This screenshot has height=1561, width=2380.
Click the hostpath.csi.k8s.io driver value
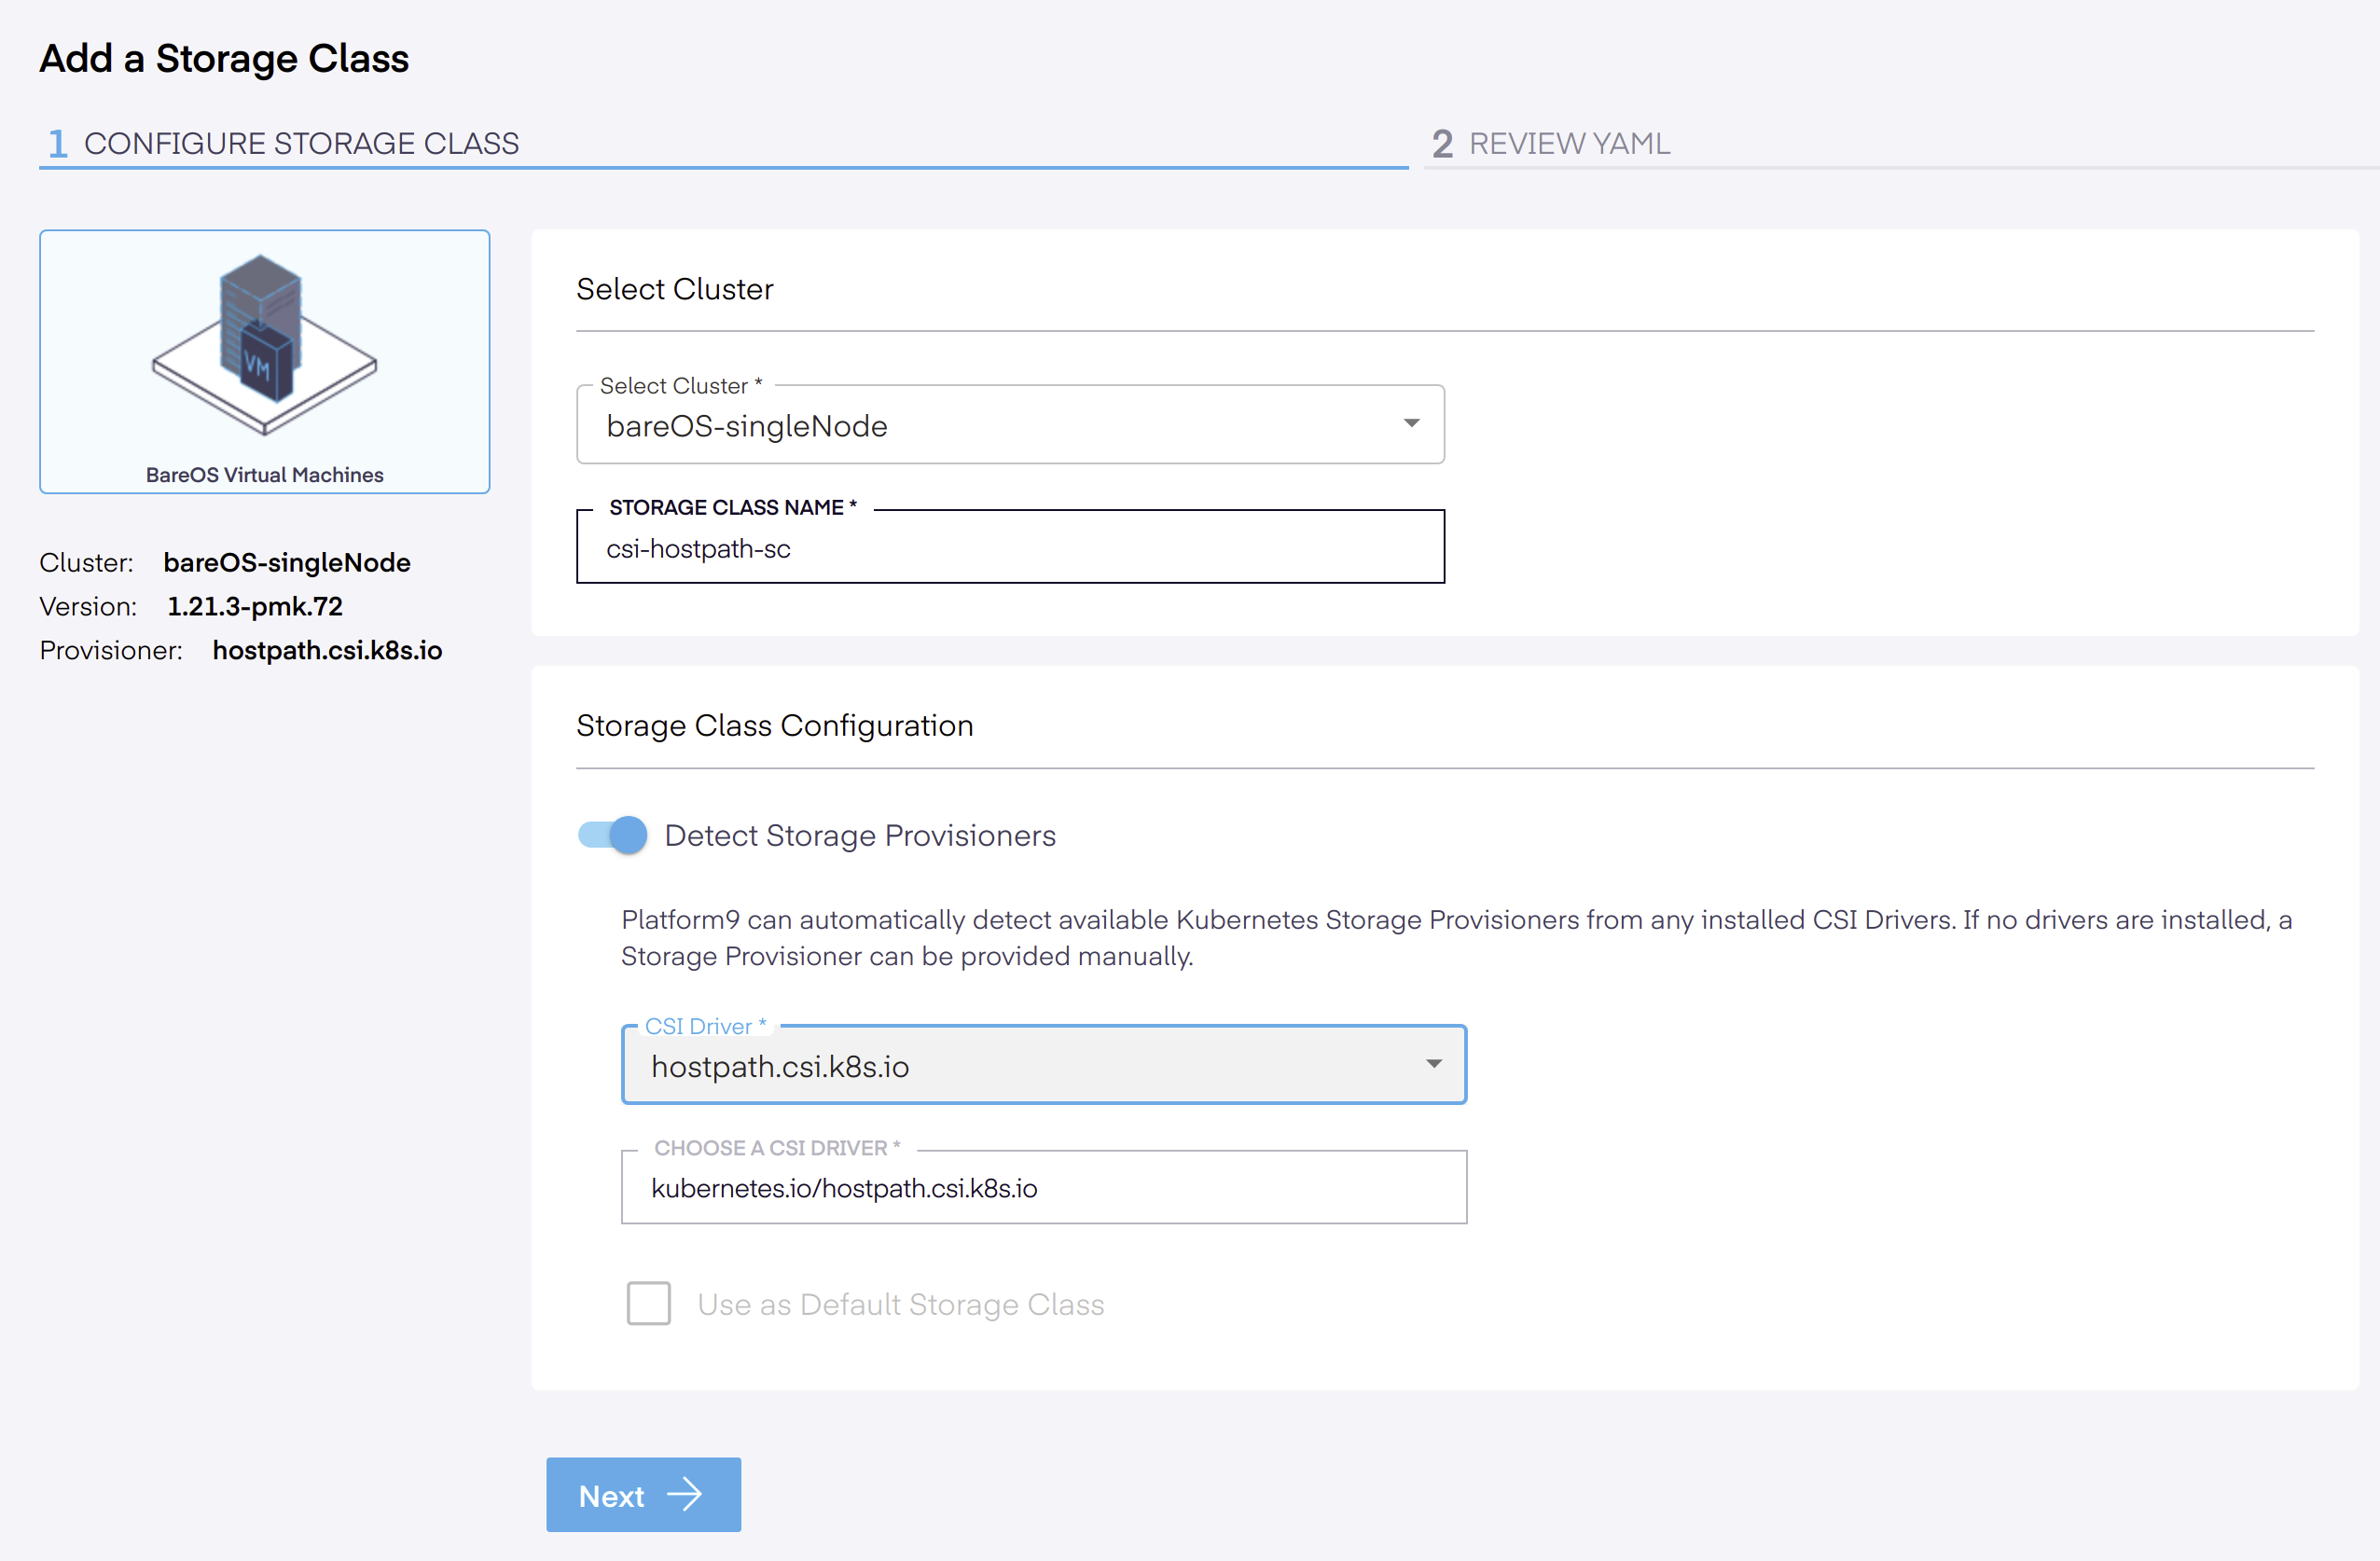[780, 1067]
